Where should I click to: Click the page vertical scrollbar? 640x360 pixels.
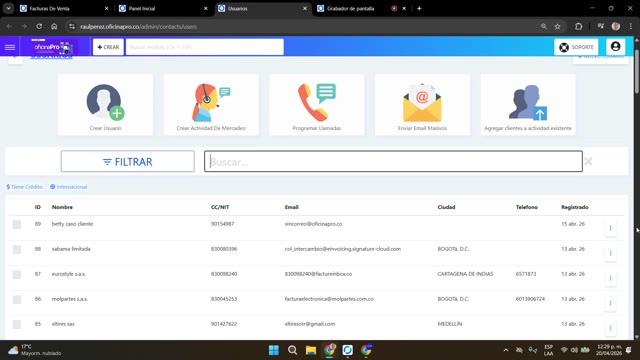[637, 72]
